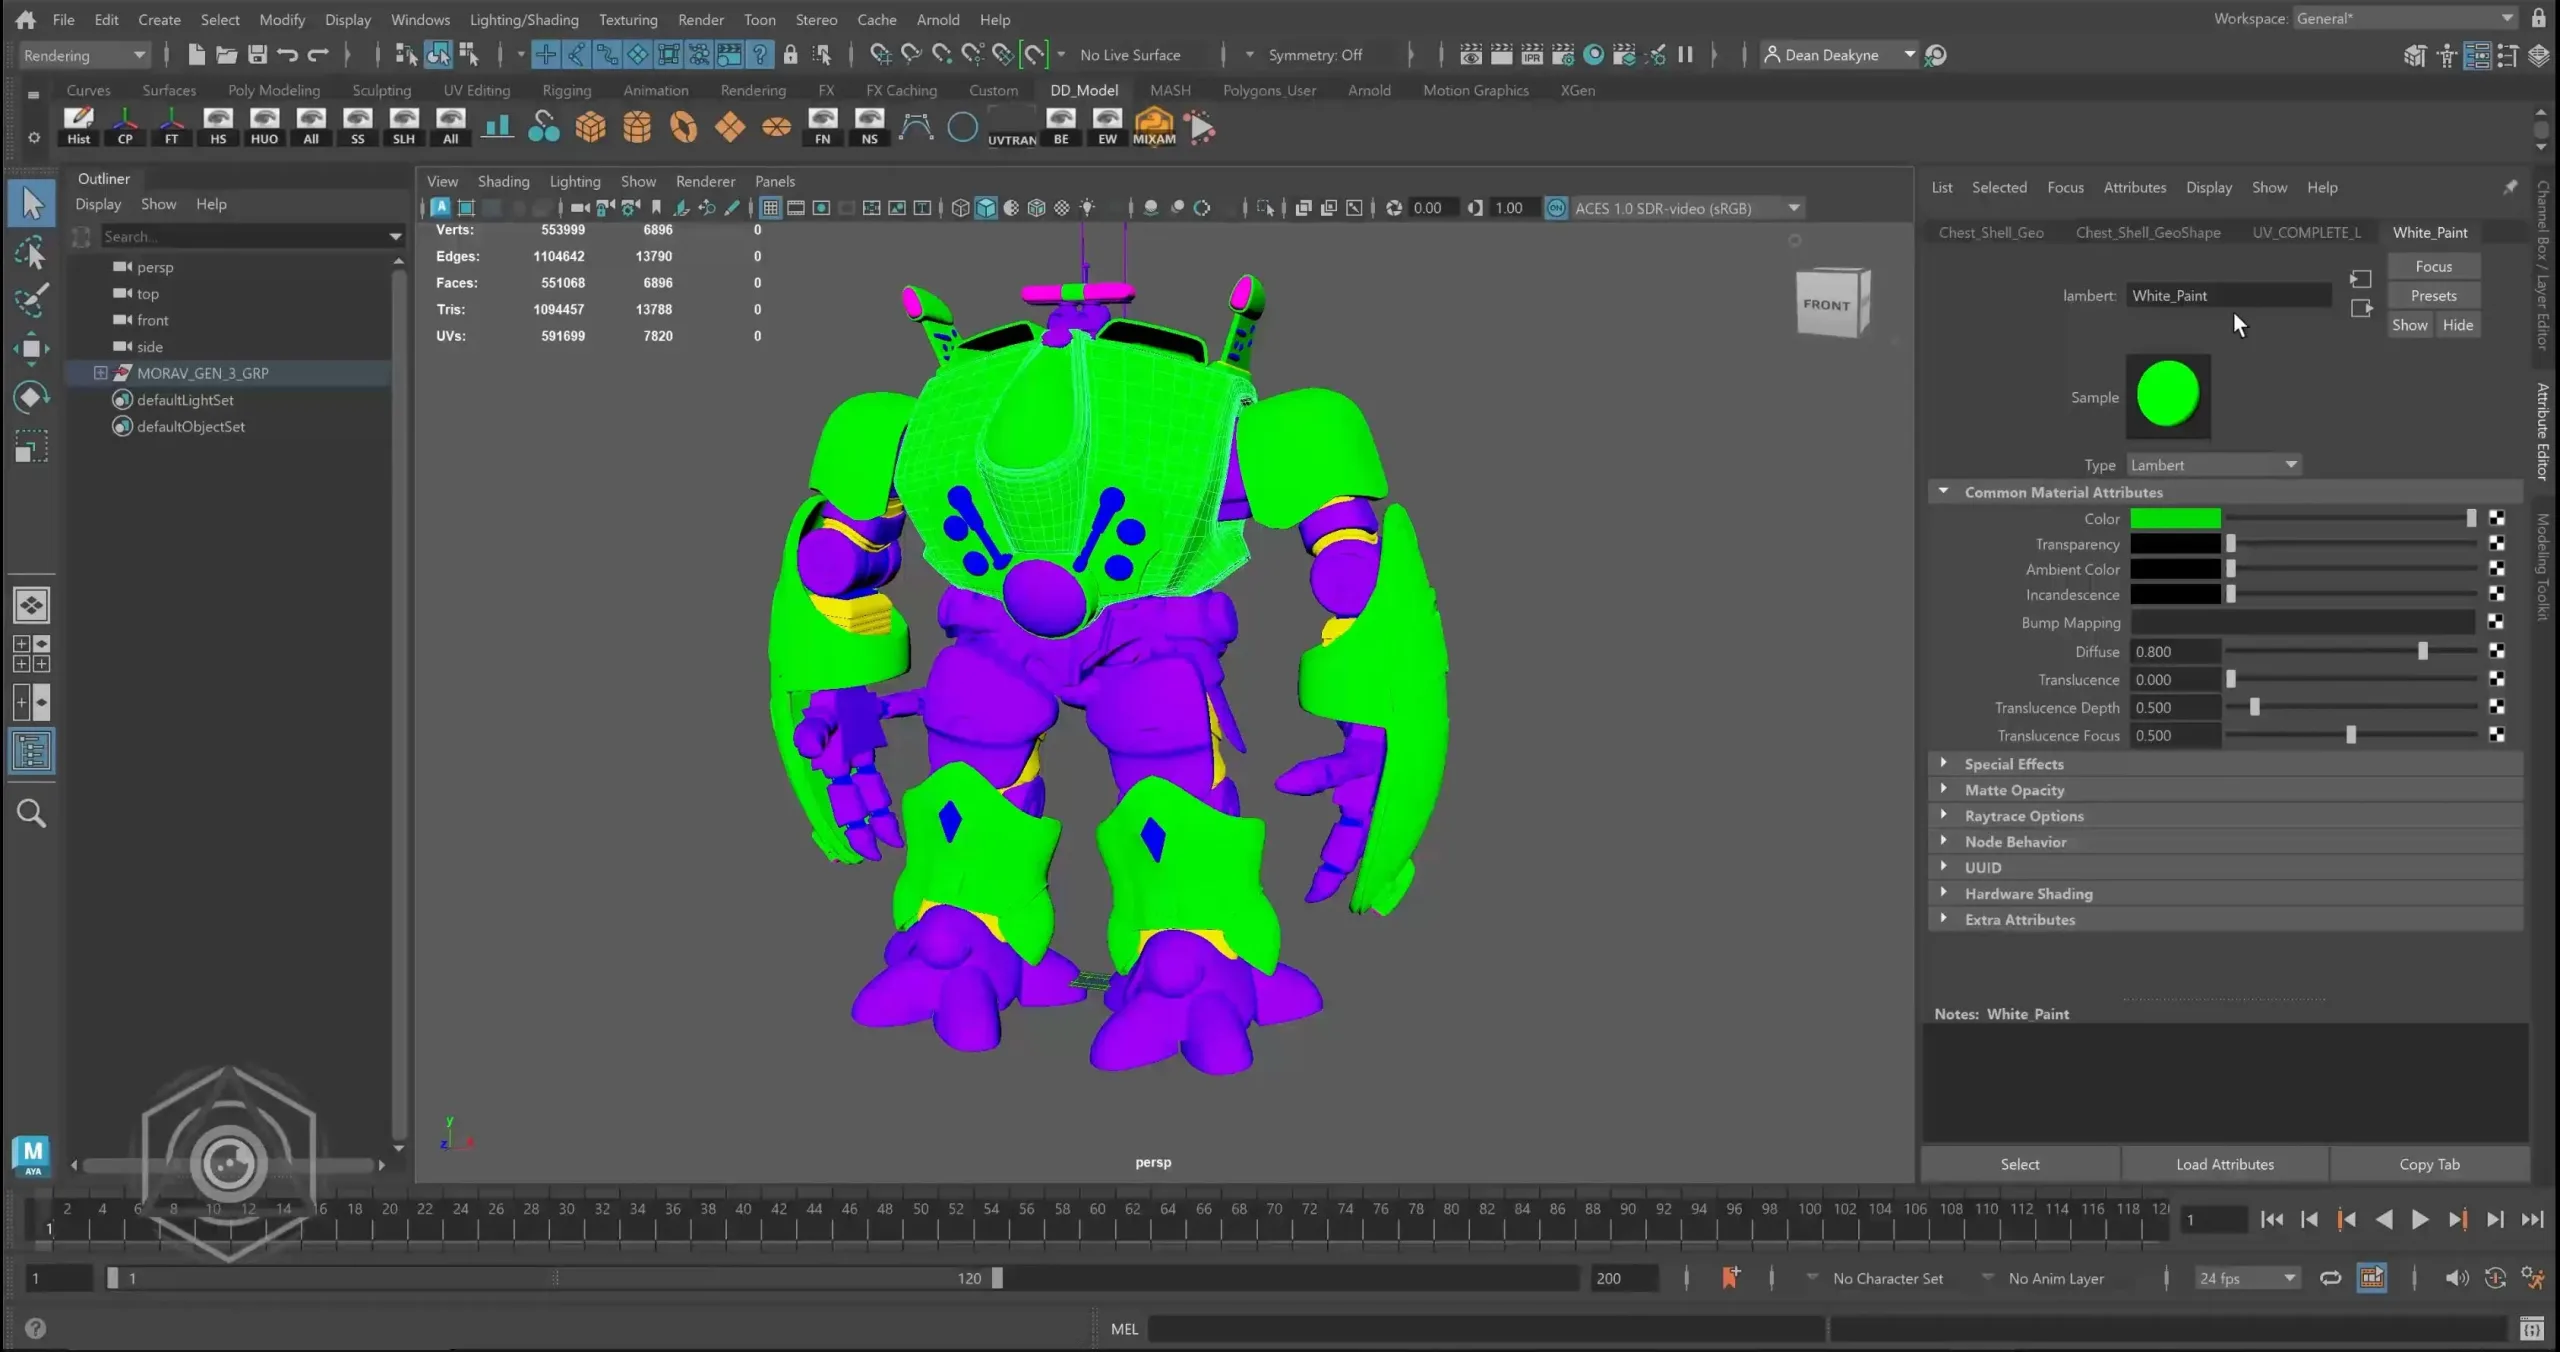Toggle Symmetry Off setting
Screen dimensions: 2560x1352
(x=1317, y=54)
